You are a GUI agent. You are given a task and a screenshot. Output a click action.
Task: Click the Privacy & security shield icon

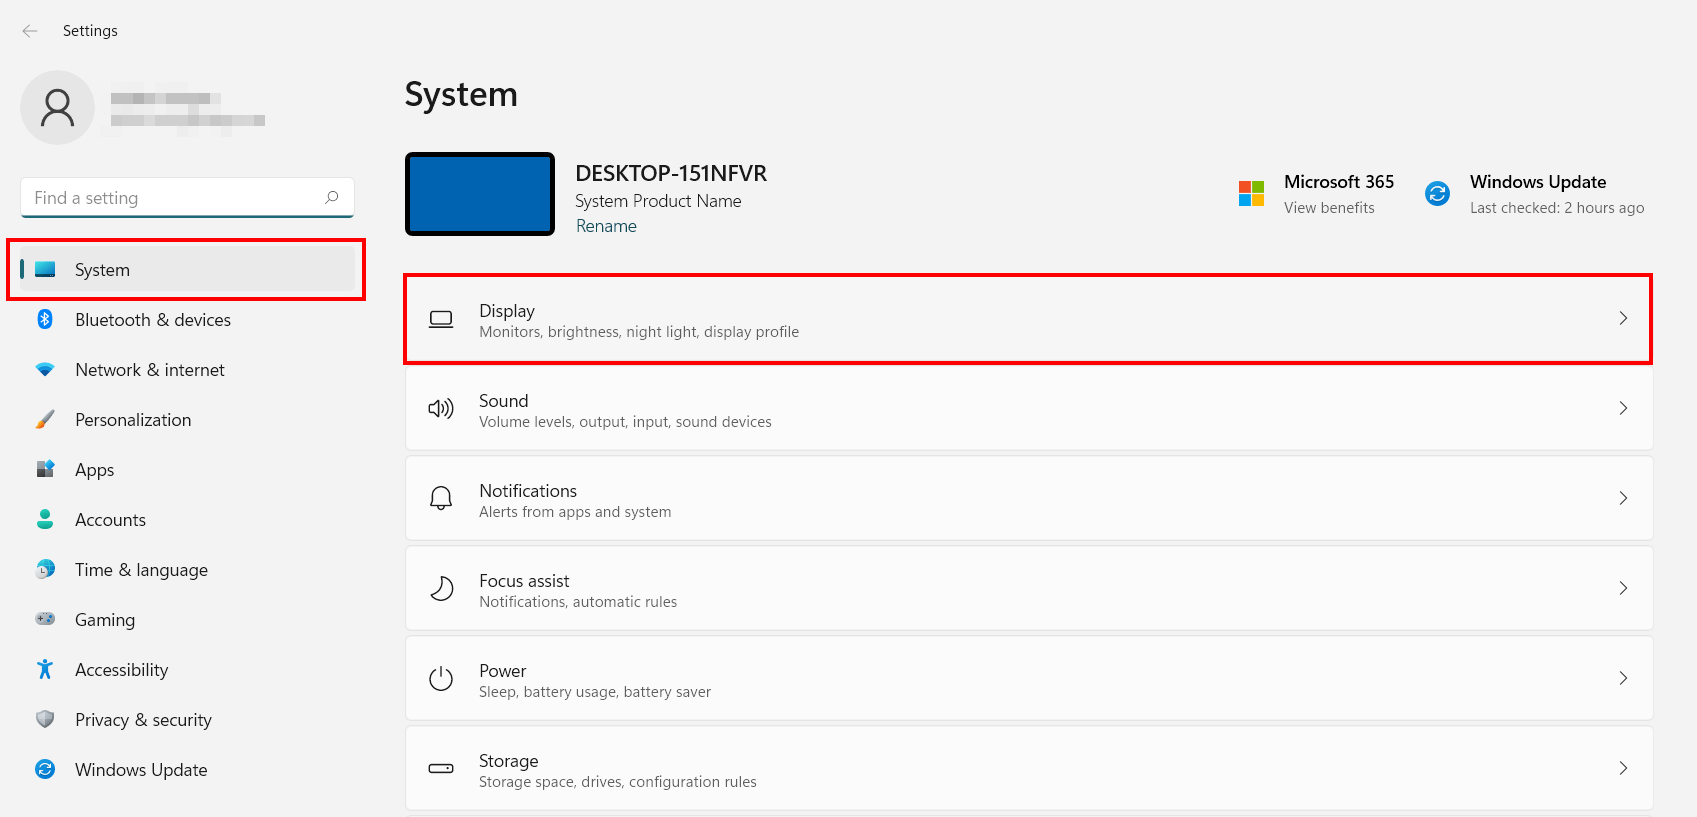[45, 719]
